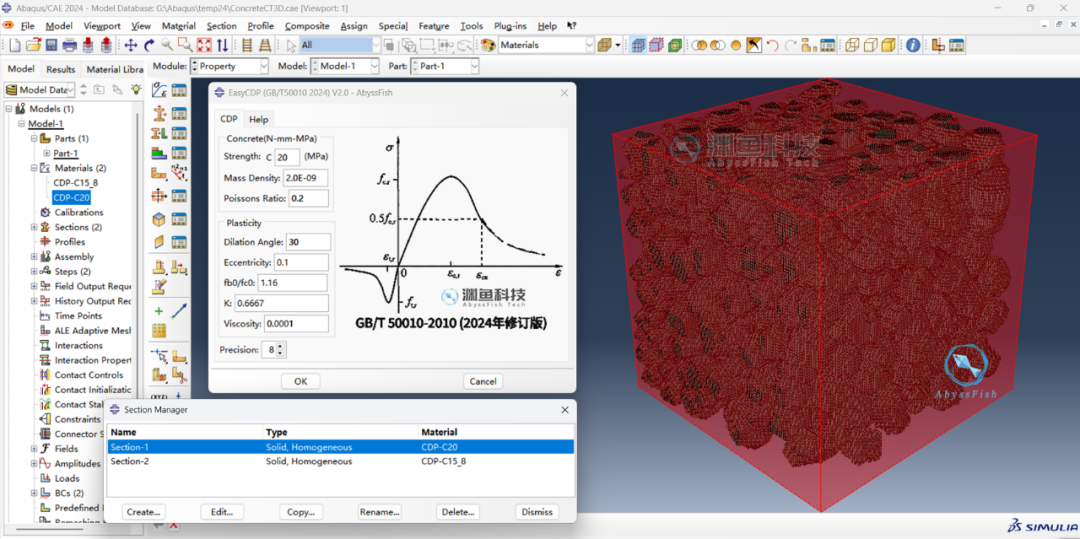Click Edit... in Section Manager
The image size is (1080, 539).
point(222,512)
